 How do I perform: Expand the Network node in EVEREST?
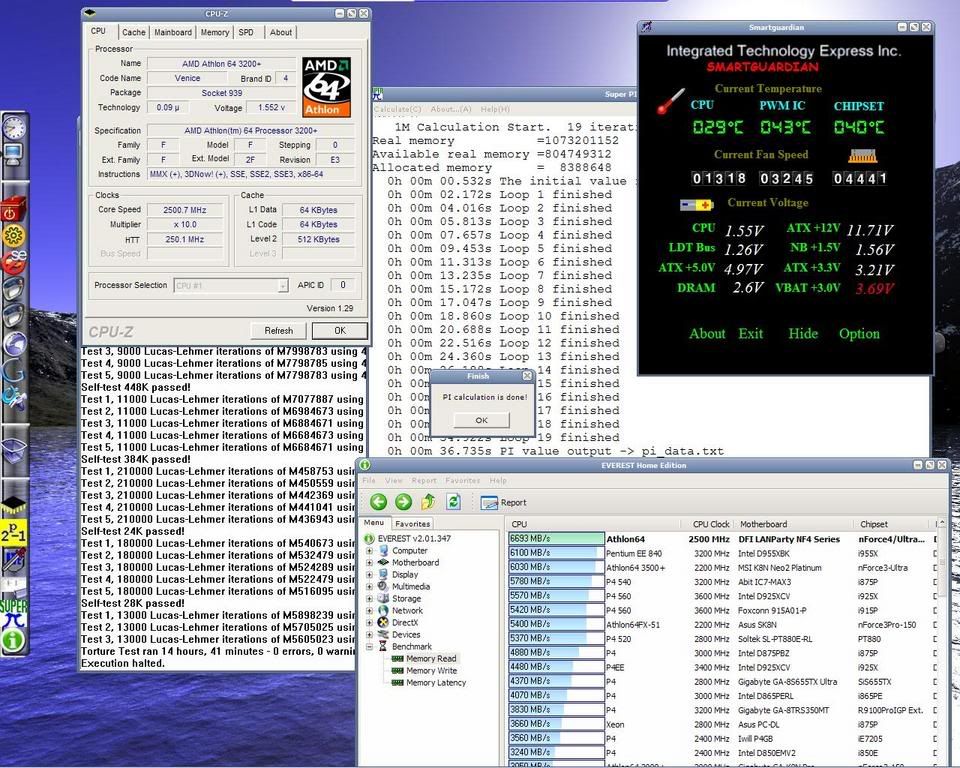pyautogui.click(x=370, y=611)
